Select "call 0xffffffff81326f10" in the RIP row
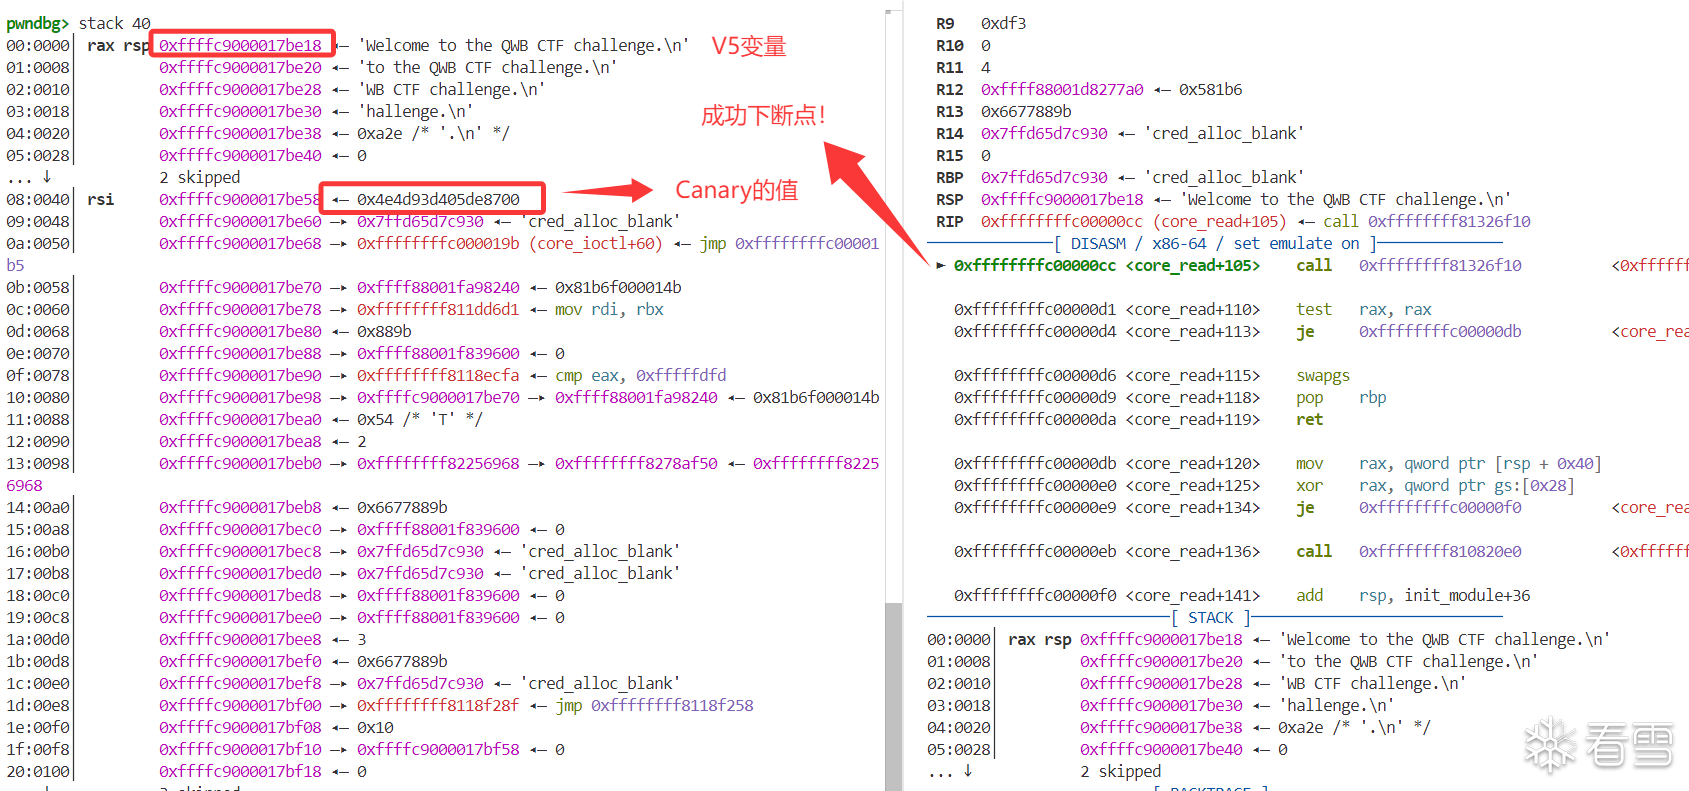Viewport: 1689px width, 791px height. (1427, 221)
